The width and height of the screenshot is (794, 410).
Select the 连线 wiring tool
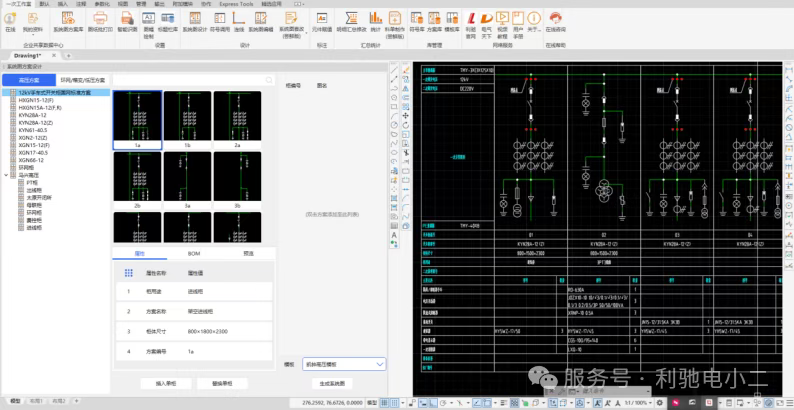coord(240,21)
